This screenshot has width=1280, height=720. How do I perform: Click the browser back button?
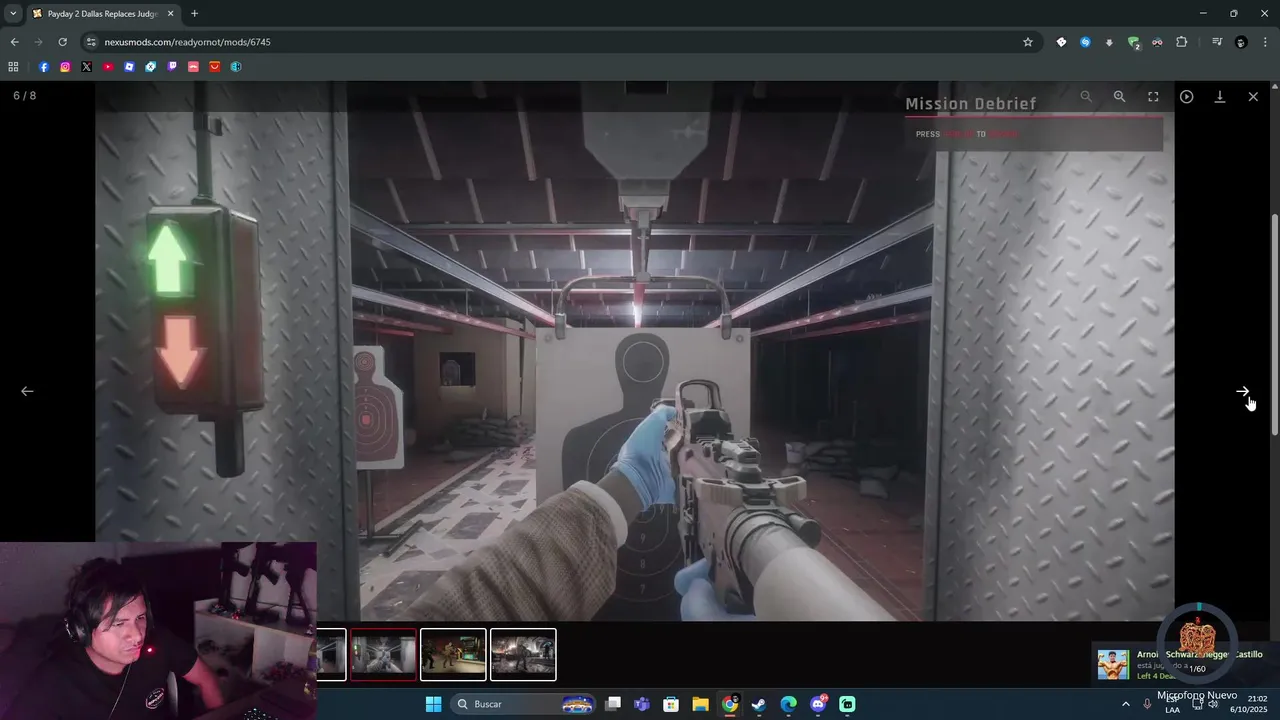tap(14, 42)
